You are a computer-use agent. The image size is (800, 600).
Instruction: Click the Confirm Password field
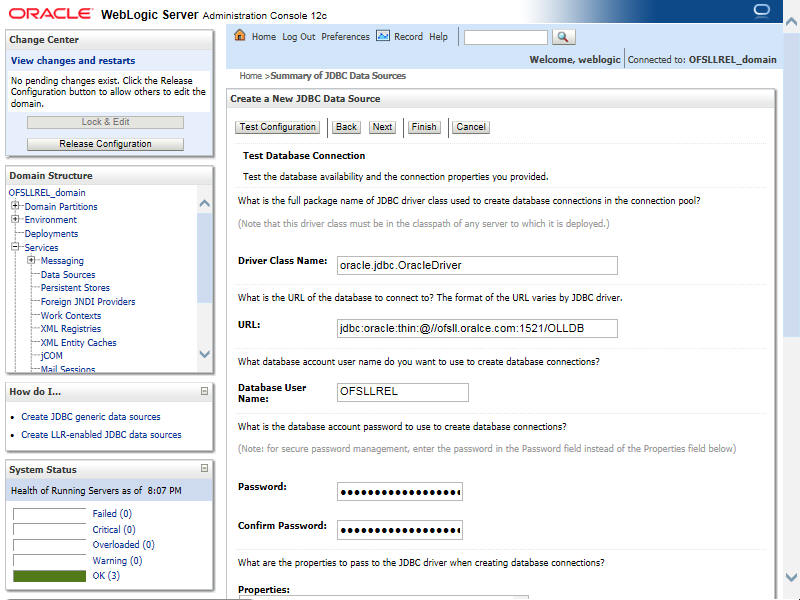[399, 530]
